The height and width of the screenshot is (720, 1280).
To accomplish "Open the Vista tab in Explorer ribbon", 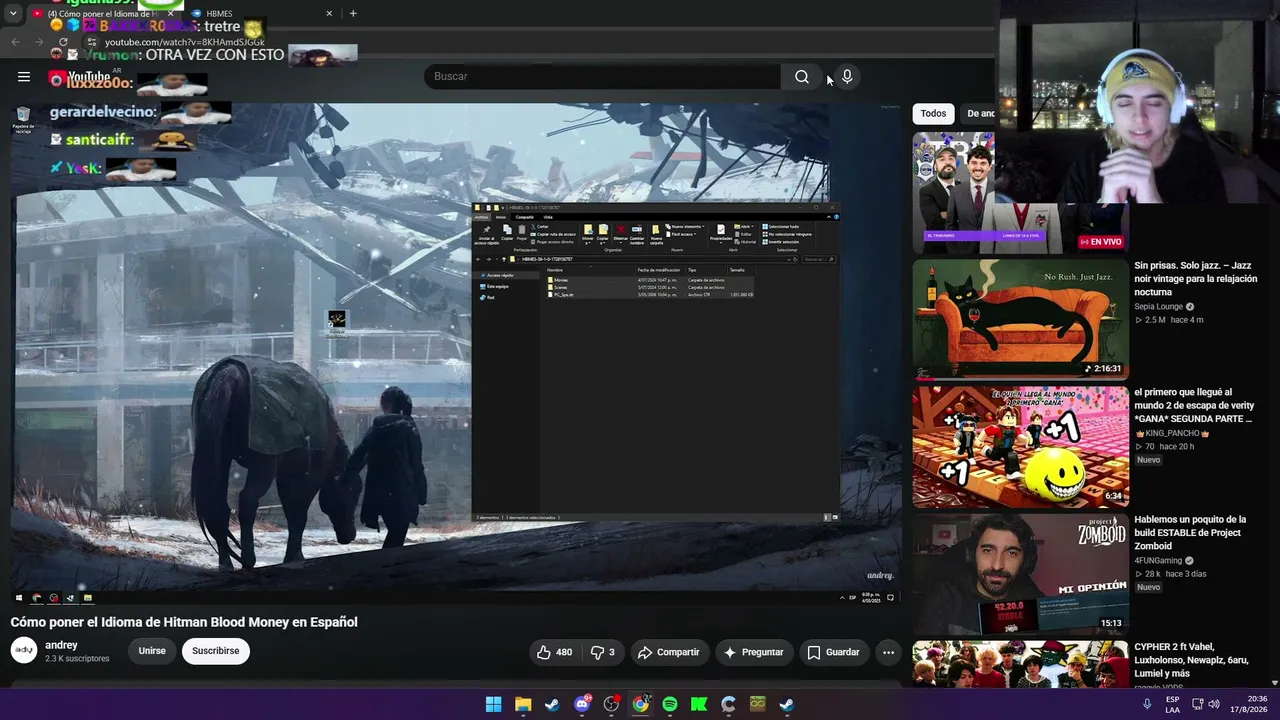I will 548,217.
